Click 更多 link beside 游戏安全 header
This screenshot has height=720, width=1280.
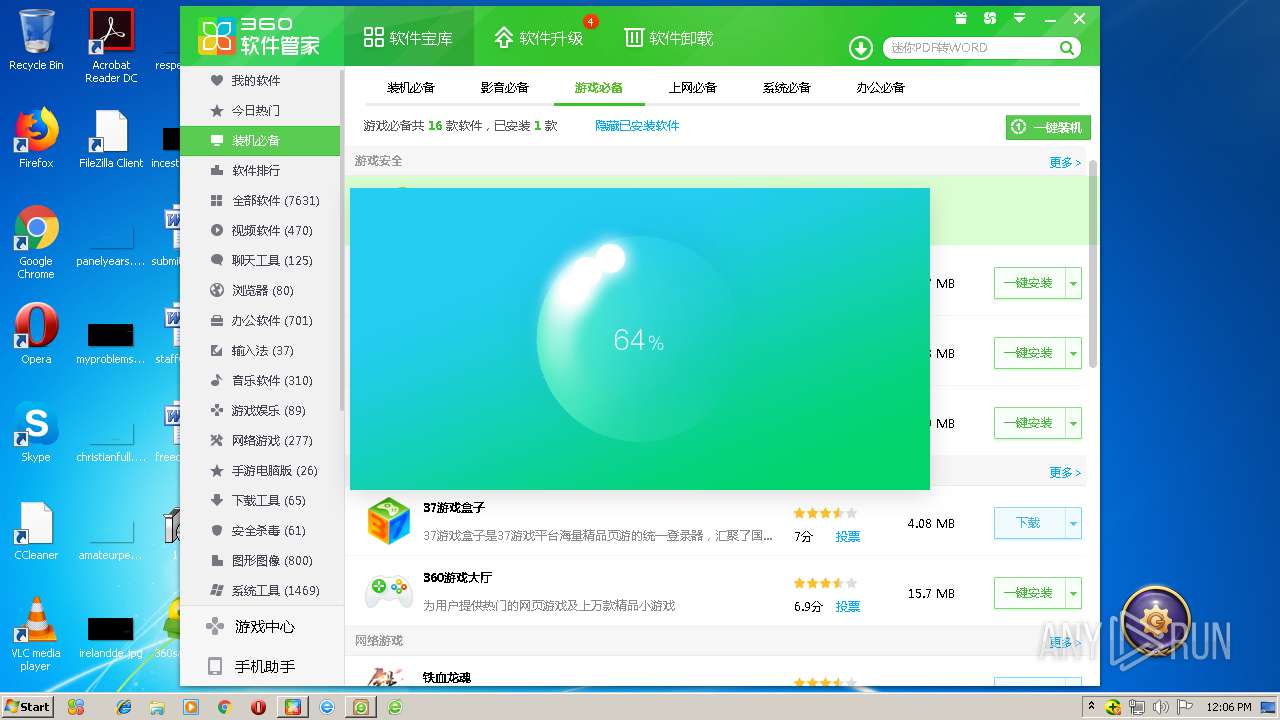(x=1064, y=162)
